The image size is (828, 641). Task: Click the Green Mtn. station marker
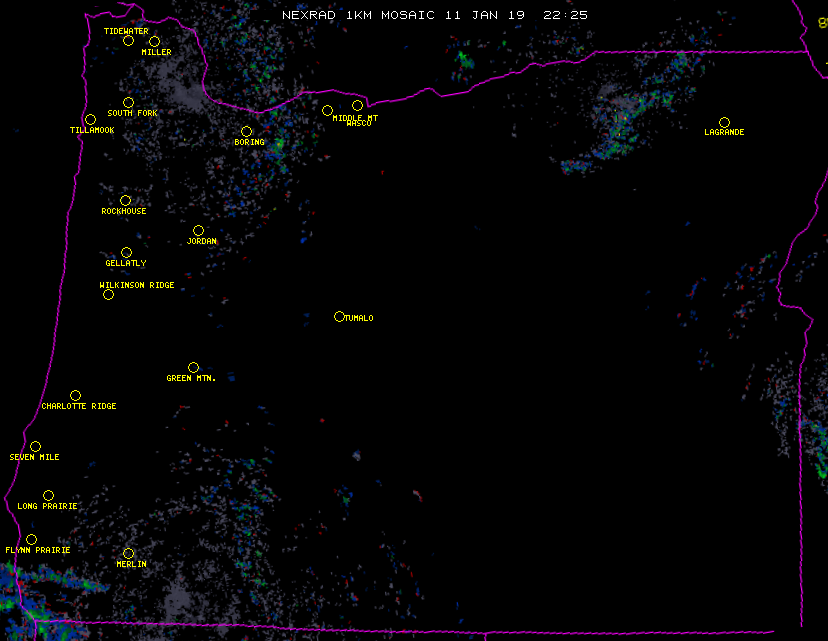pyautogui.click(x=193, y=368)
